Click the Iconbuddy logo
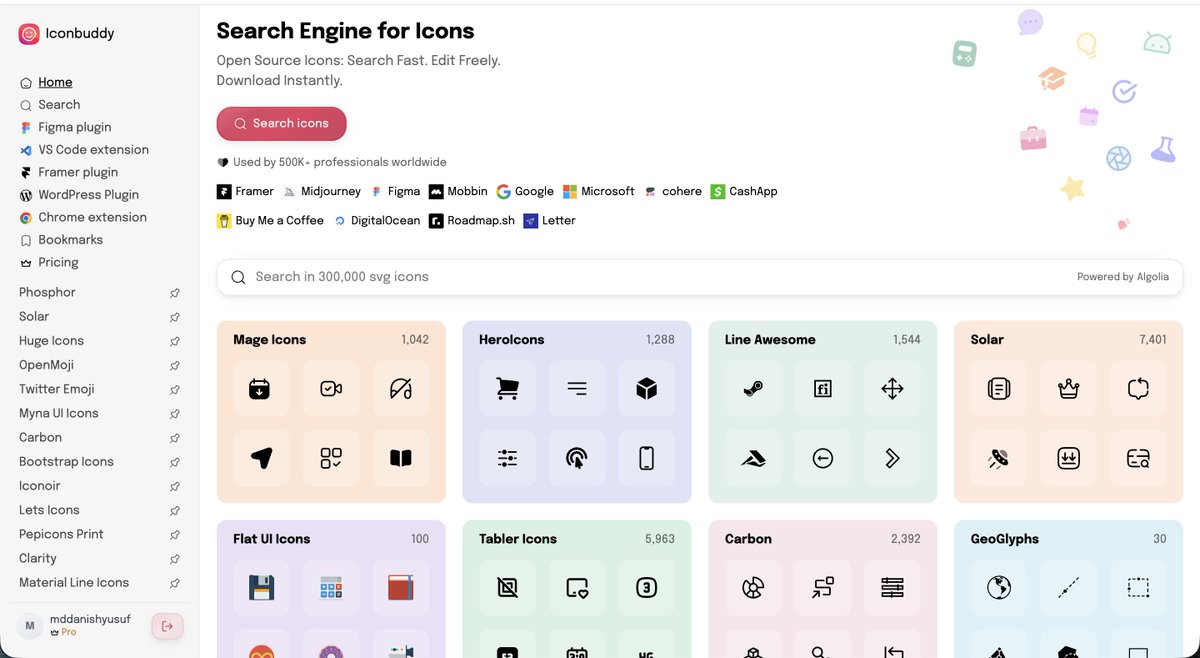Viewport: 1200px width, 658px height. coord(29,34)
